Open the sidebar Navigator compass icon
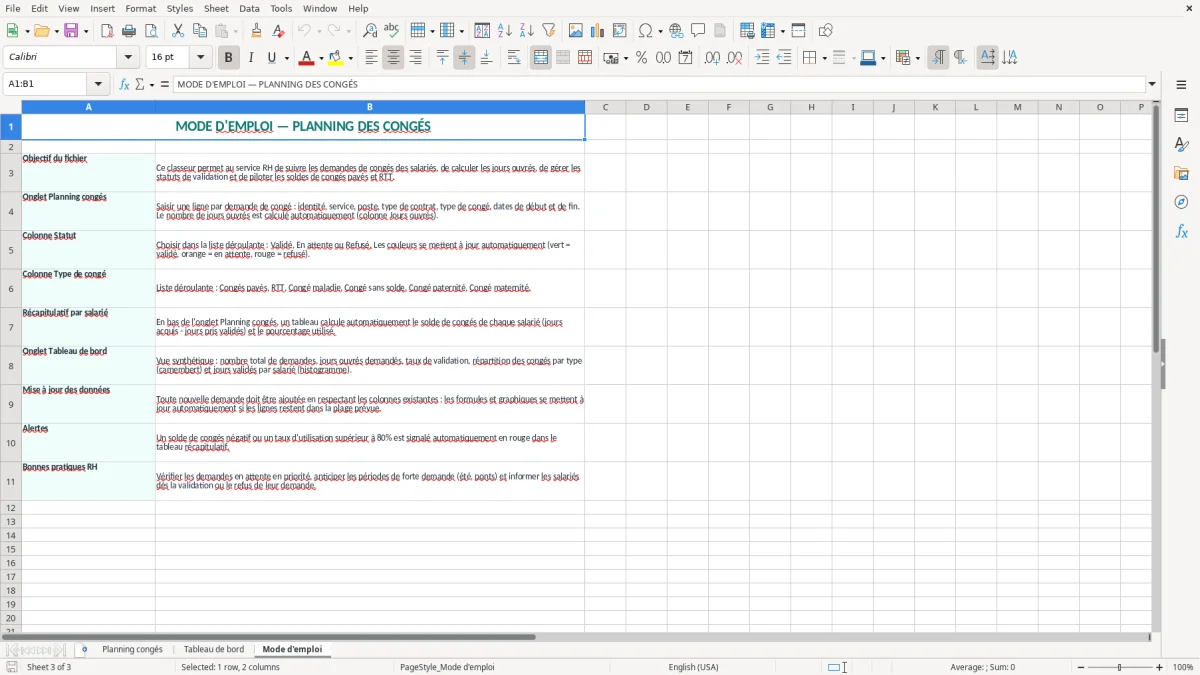 point(1181,202)
